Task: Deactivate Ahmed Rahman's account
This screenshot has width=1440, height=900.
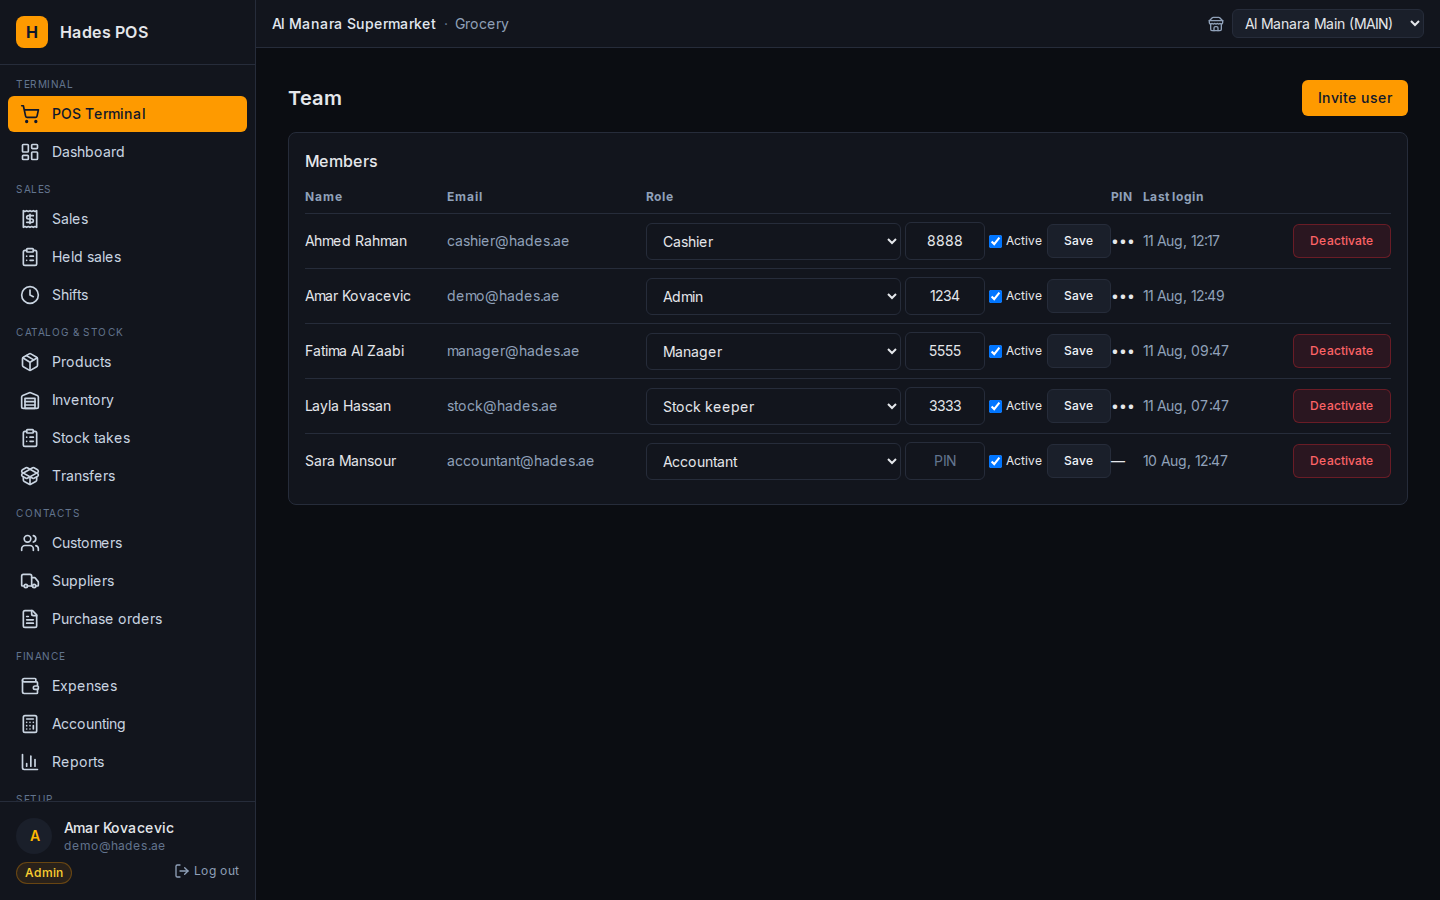Action: (1341, 241)
